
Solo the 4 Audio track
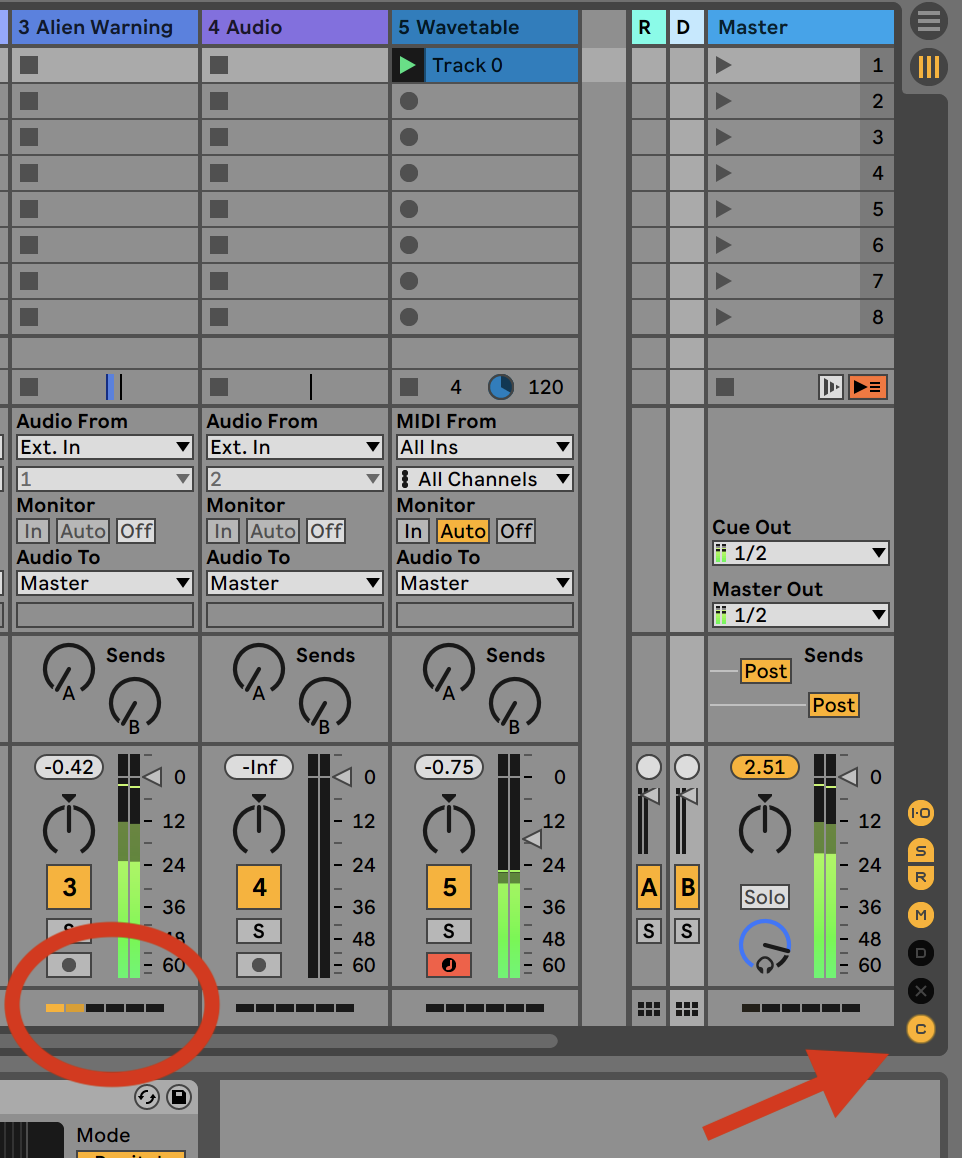pyautogui.click(x=259, y=931)
